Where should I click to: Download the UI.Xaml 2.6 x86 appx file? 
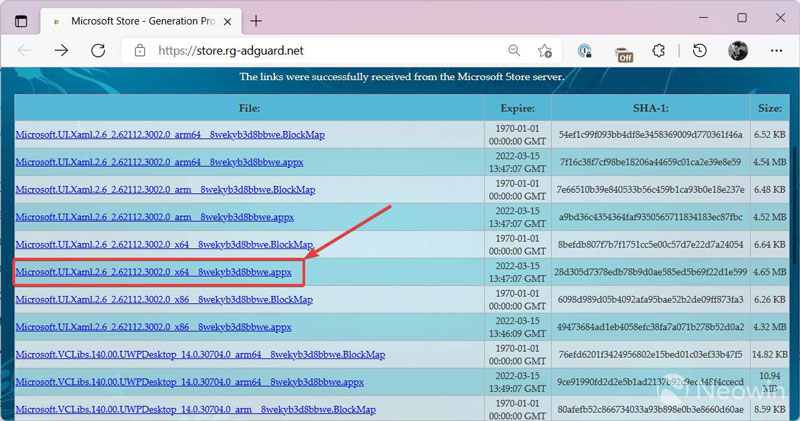click(153, 327)
